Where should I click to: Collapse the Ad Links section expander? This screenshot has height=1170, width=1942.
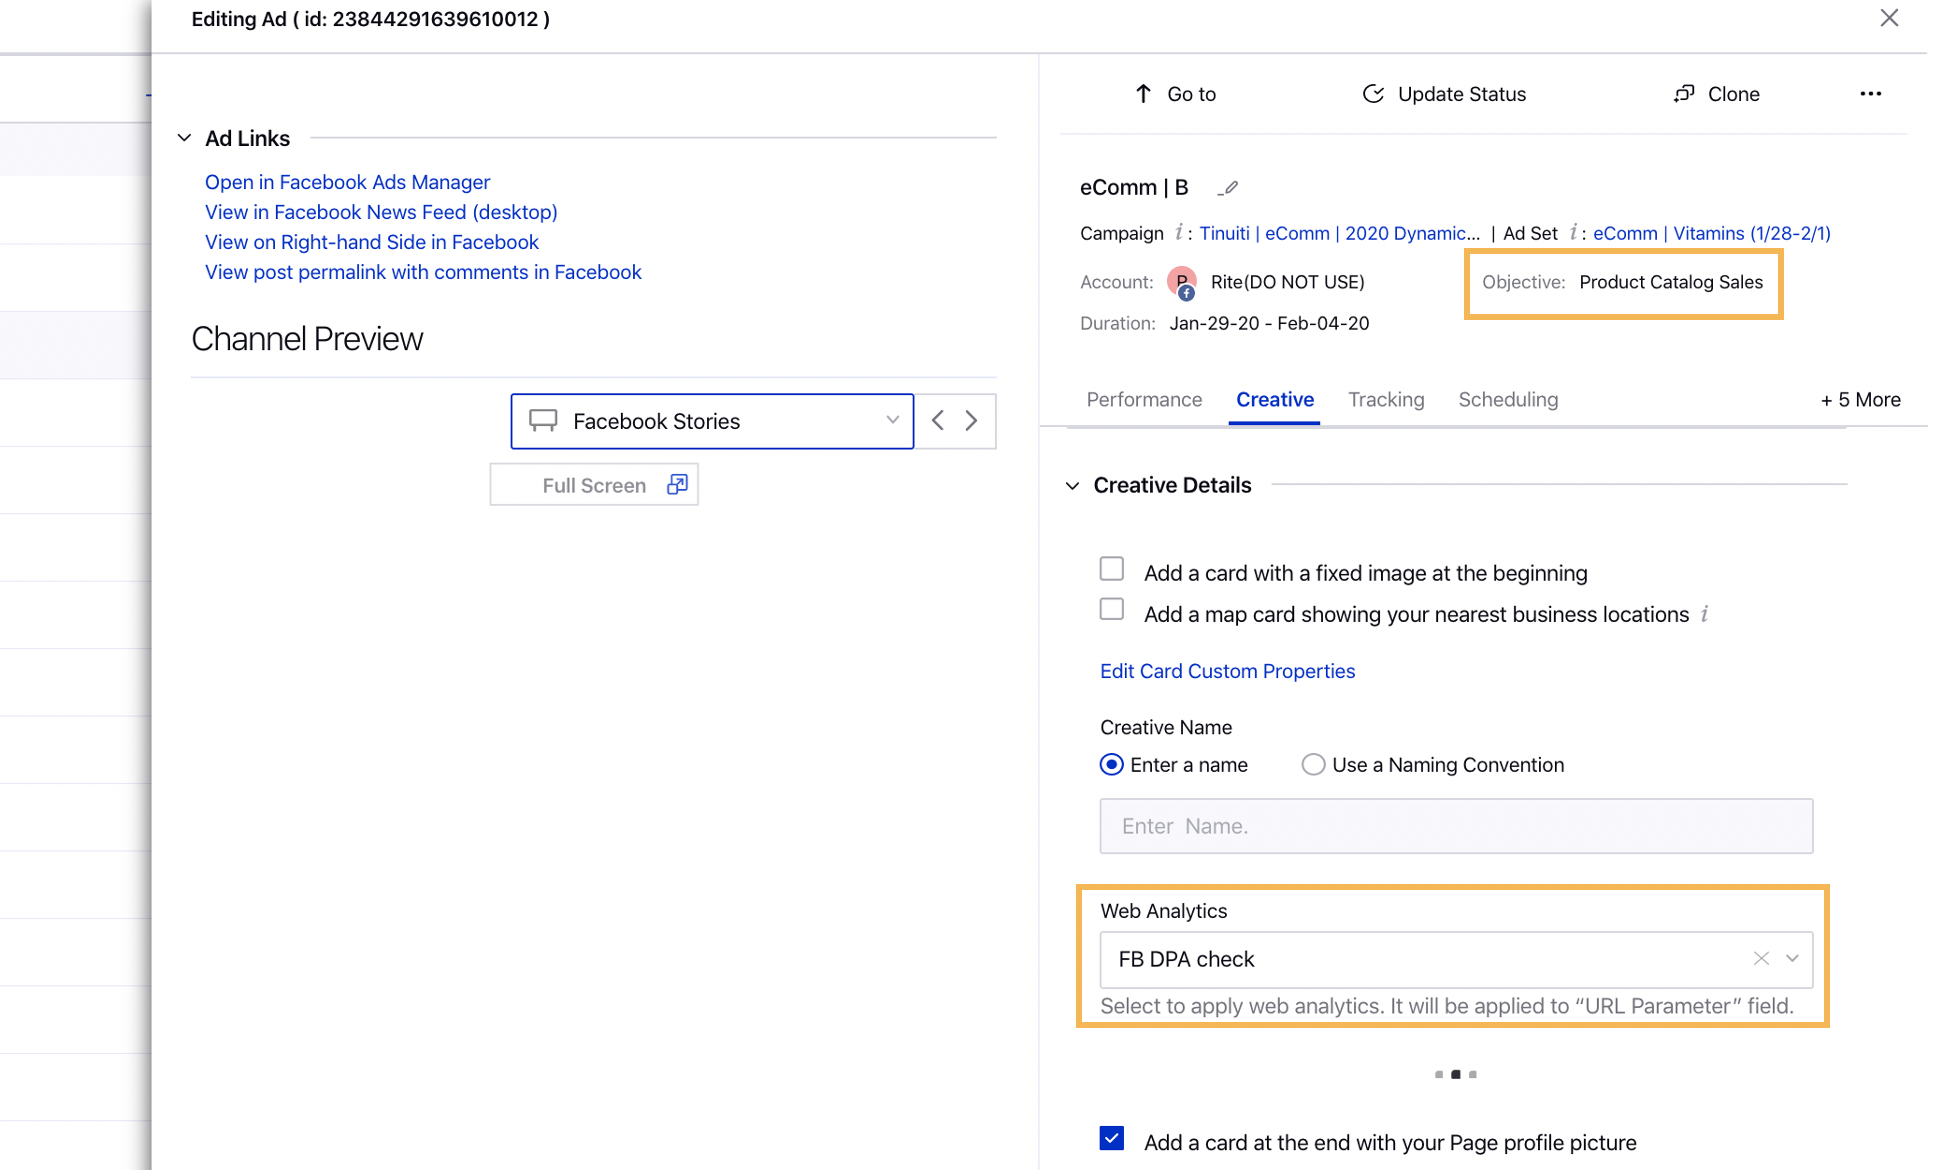pos(182,136)
